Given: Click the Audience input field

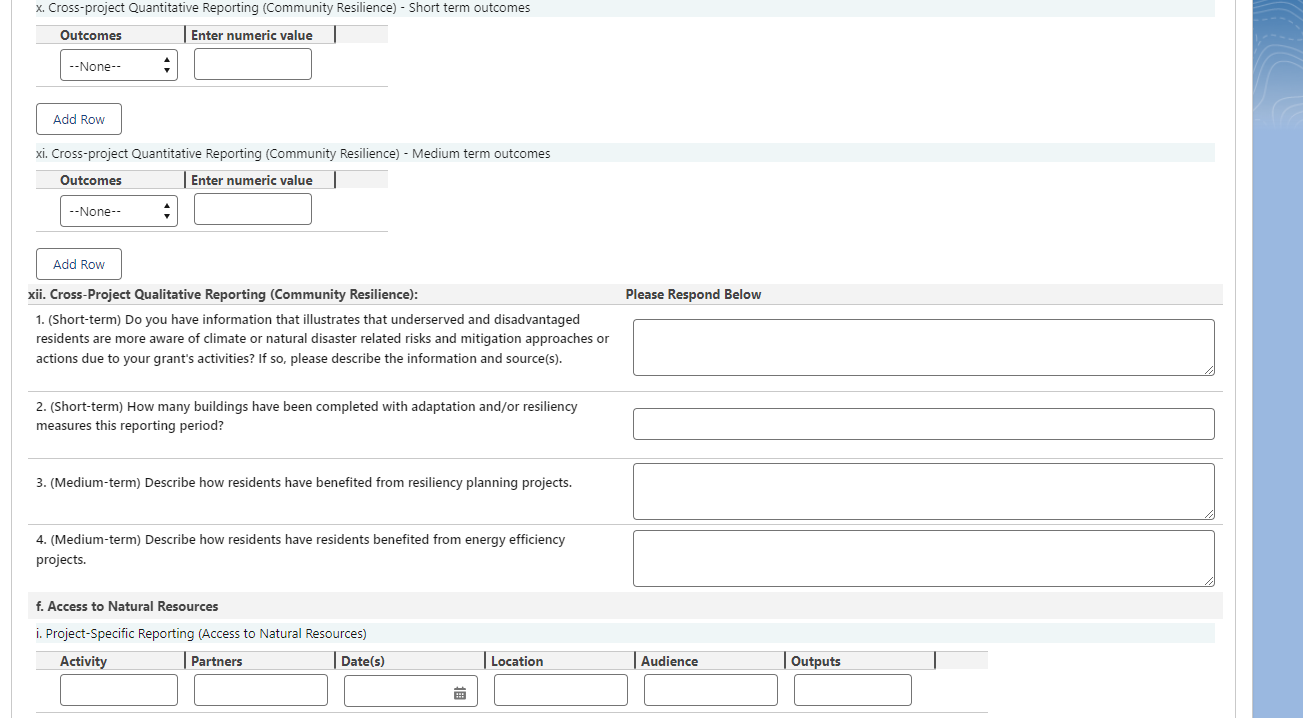Looking at the screenshot, I should coord(710,690).
